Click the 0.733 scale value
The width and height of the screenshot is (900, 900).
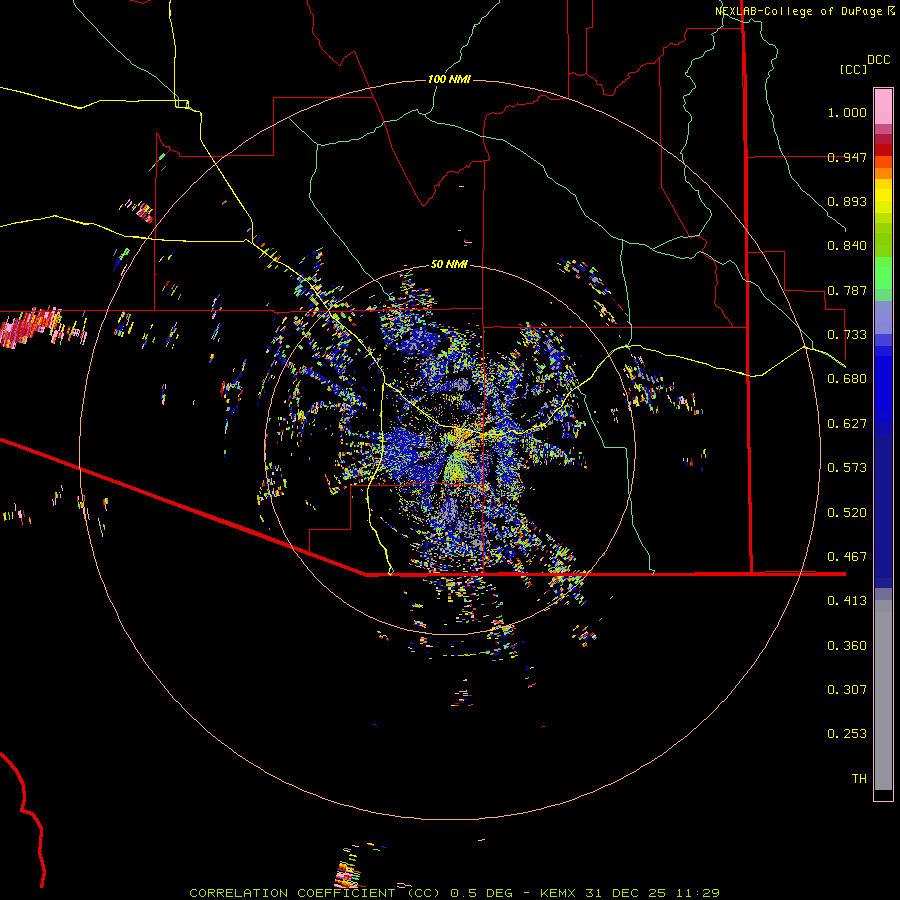point(847,335)
